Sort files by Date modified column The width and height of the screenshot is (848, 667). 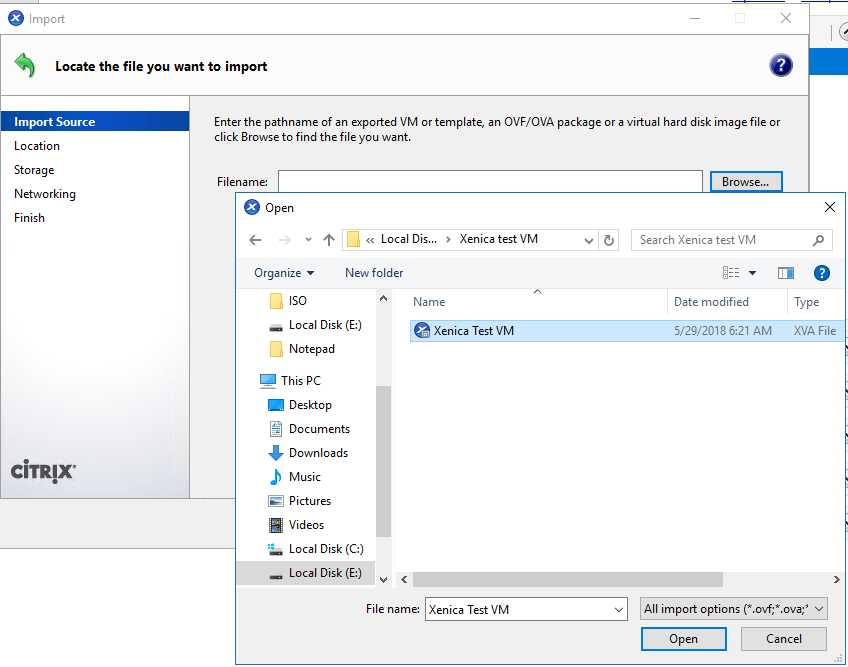(711, 302)
